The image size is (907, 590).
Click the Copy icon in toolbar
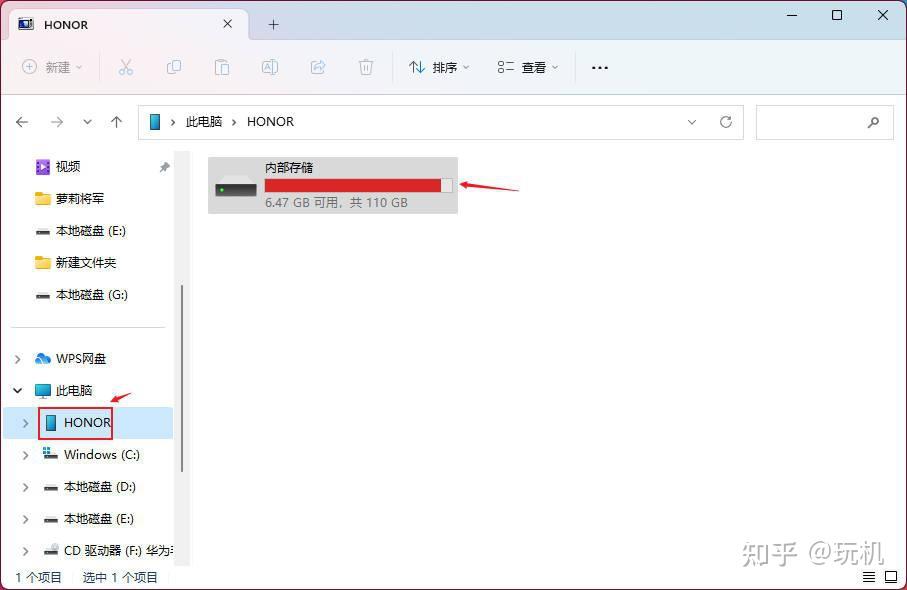point(174,67)
